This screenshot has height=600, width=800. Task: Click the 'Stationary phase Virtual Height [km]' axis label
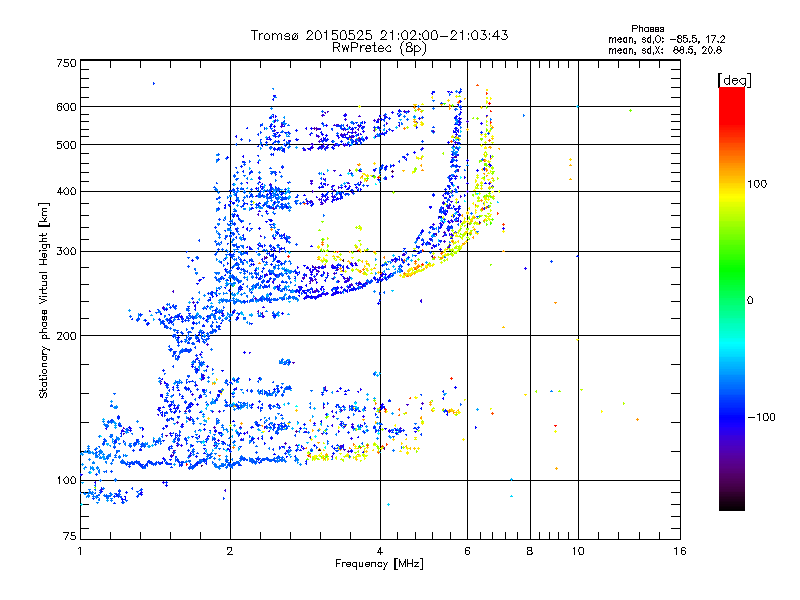43,301
